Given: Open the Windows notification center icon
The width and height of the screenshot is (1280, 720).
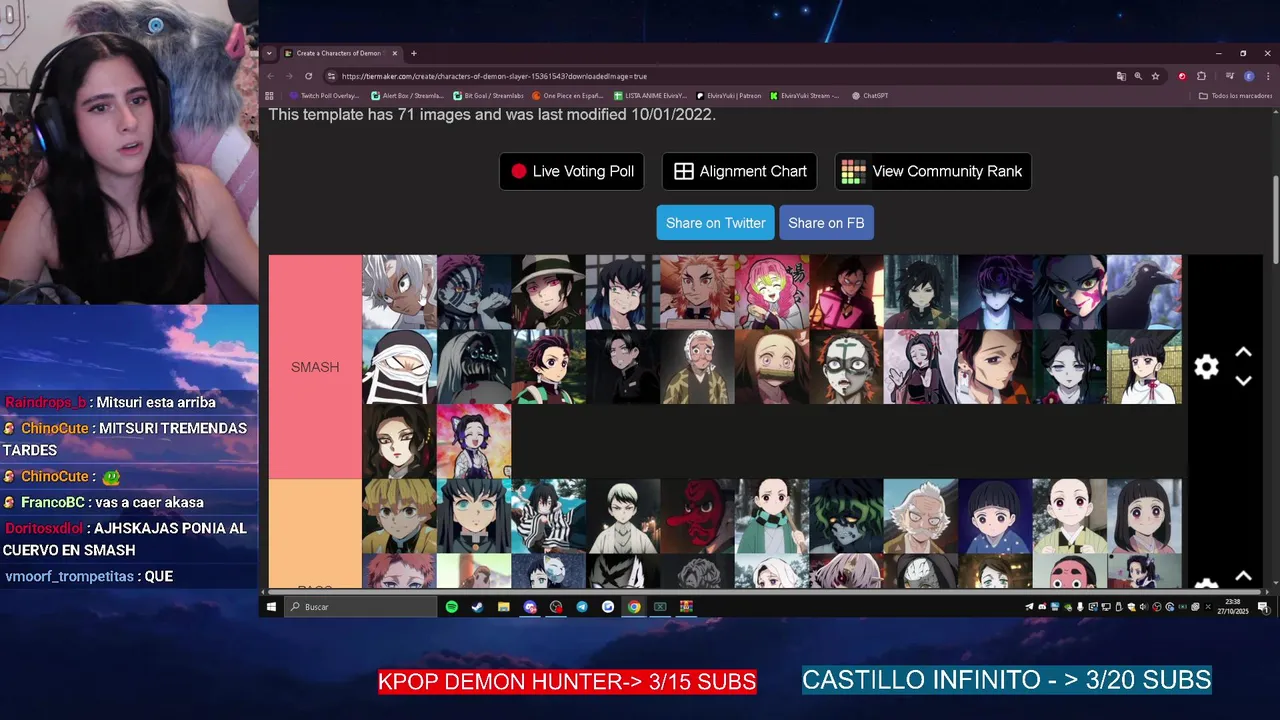Looking at the screenshot, I should [x=1264, y=607].
